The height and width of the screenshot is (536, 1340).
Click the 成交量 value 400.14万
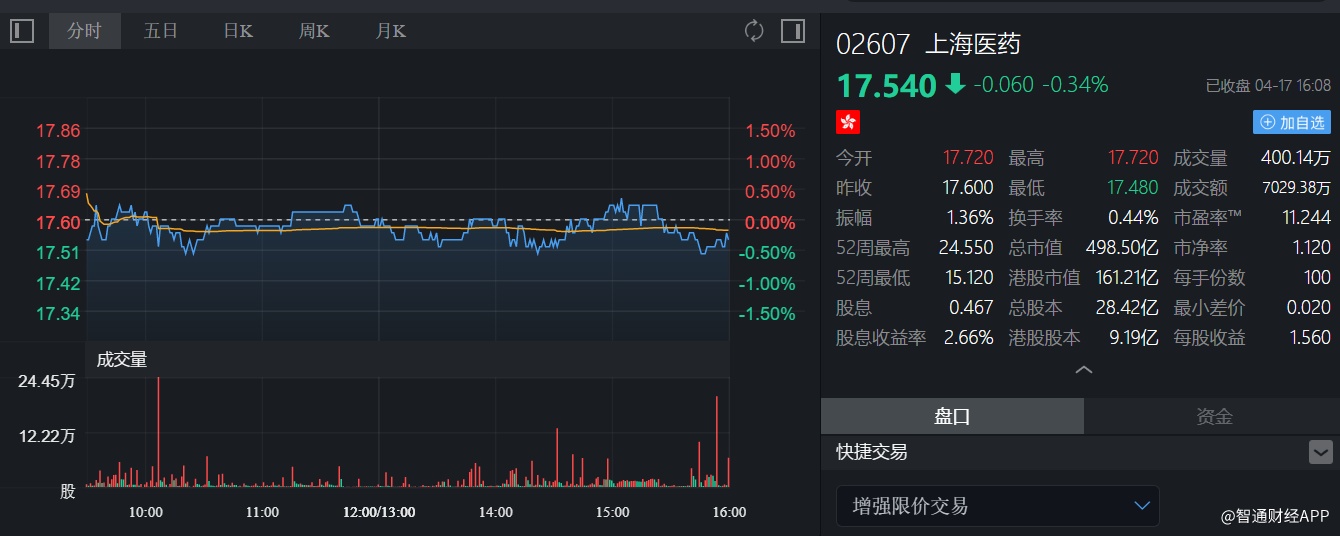(x=1296, y=158)
